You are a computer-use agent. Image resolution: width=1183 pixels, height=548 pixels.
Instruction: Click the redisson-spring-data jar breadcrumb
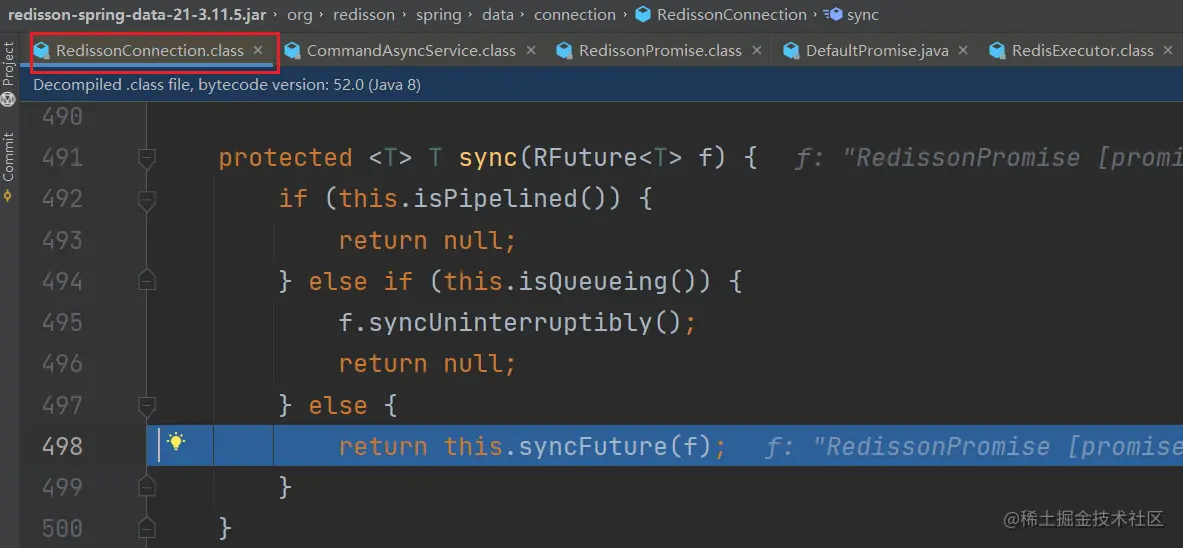(137, 14)
